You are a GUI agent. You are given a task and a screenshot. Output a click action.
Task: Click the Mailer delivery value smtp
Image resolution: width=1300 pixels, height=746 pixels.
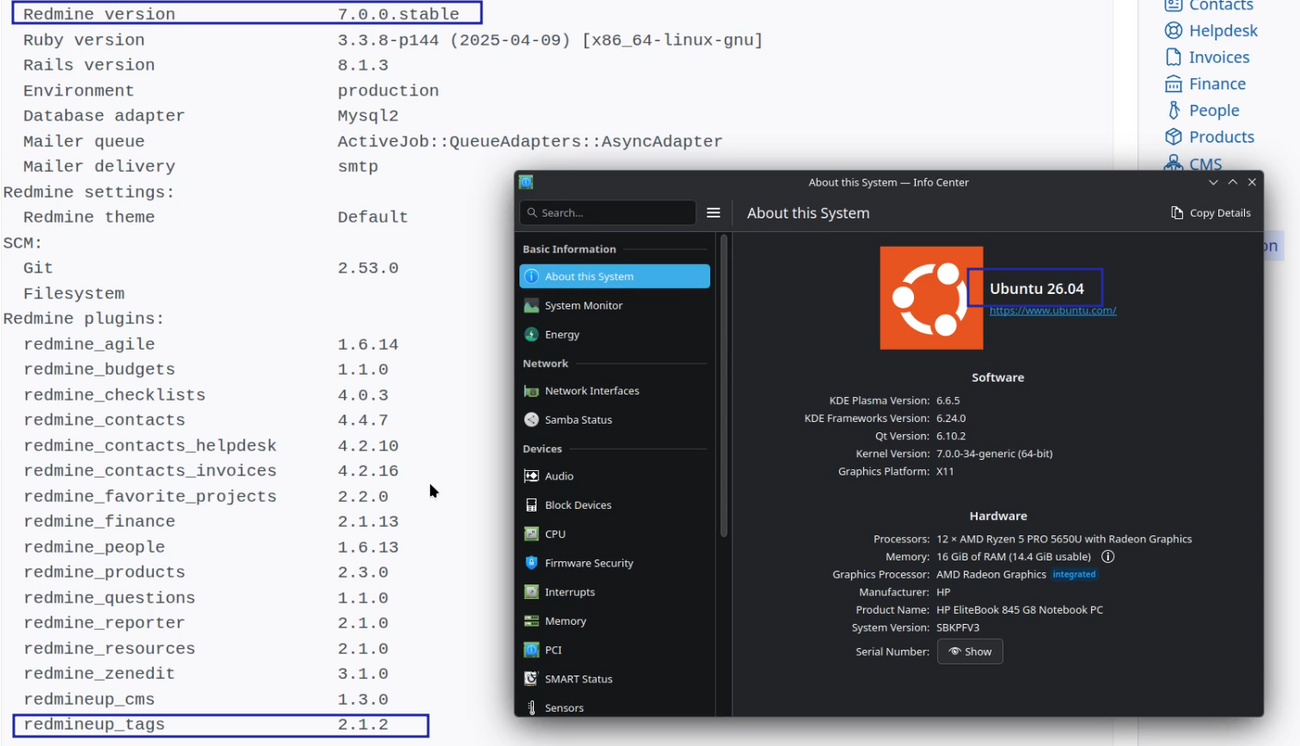pyautogui.click(x=358, y=167)
